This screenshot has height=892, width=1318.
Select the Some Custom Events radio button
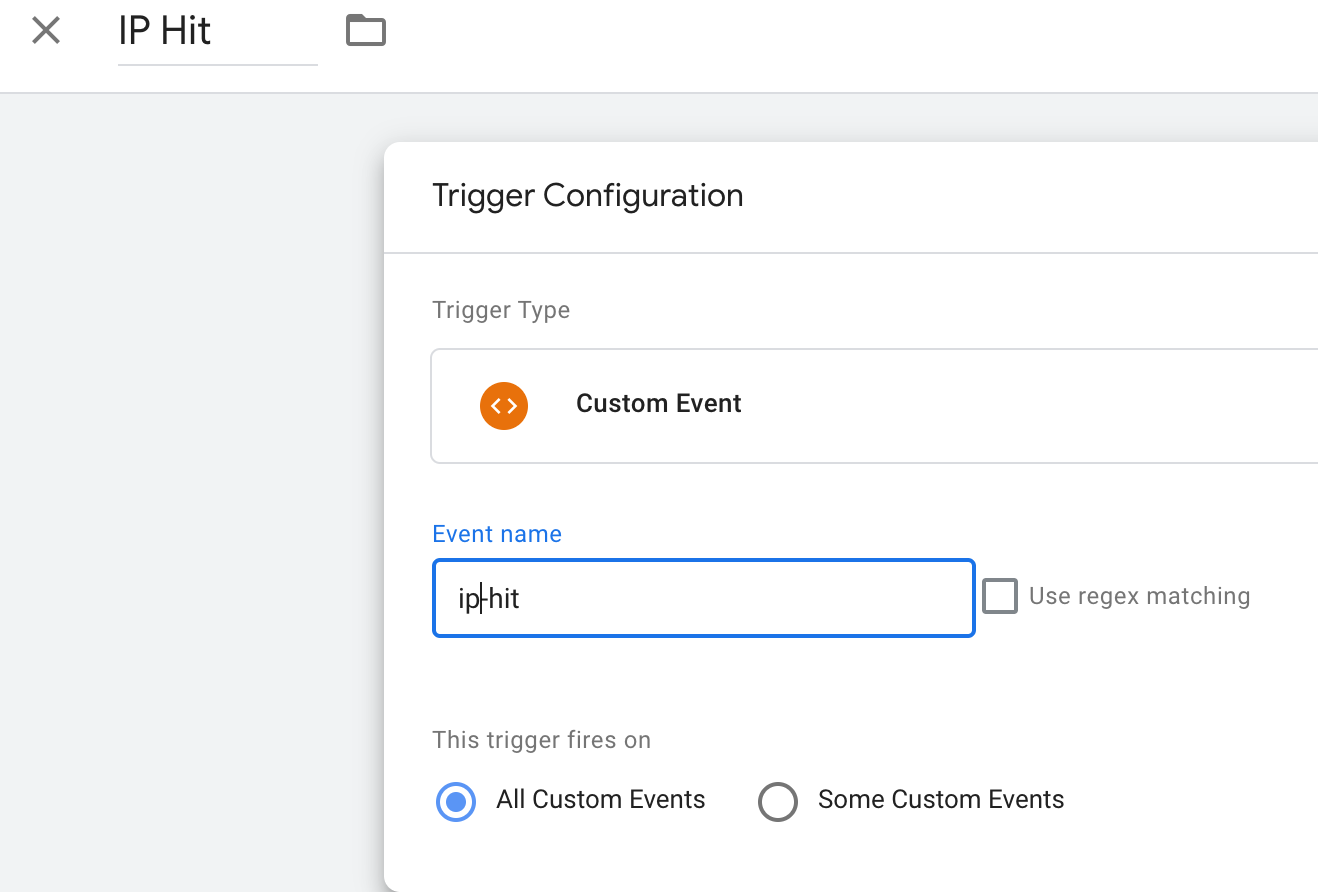pyautogui.click(x=778, y=801)
